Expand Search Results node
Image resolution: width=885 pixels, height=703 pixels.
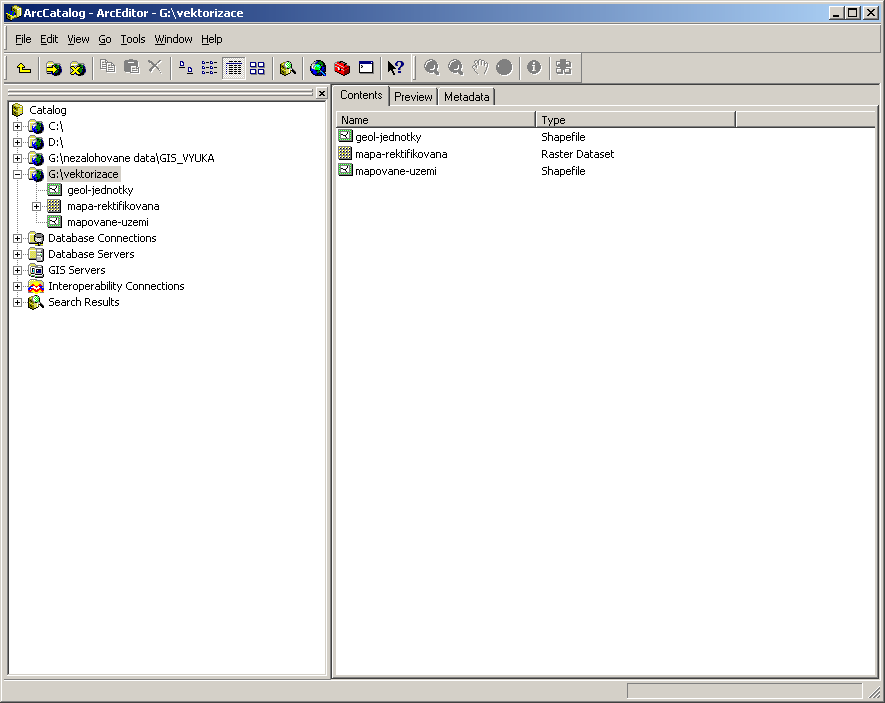tap(17, 302)
